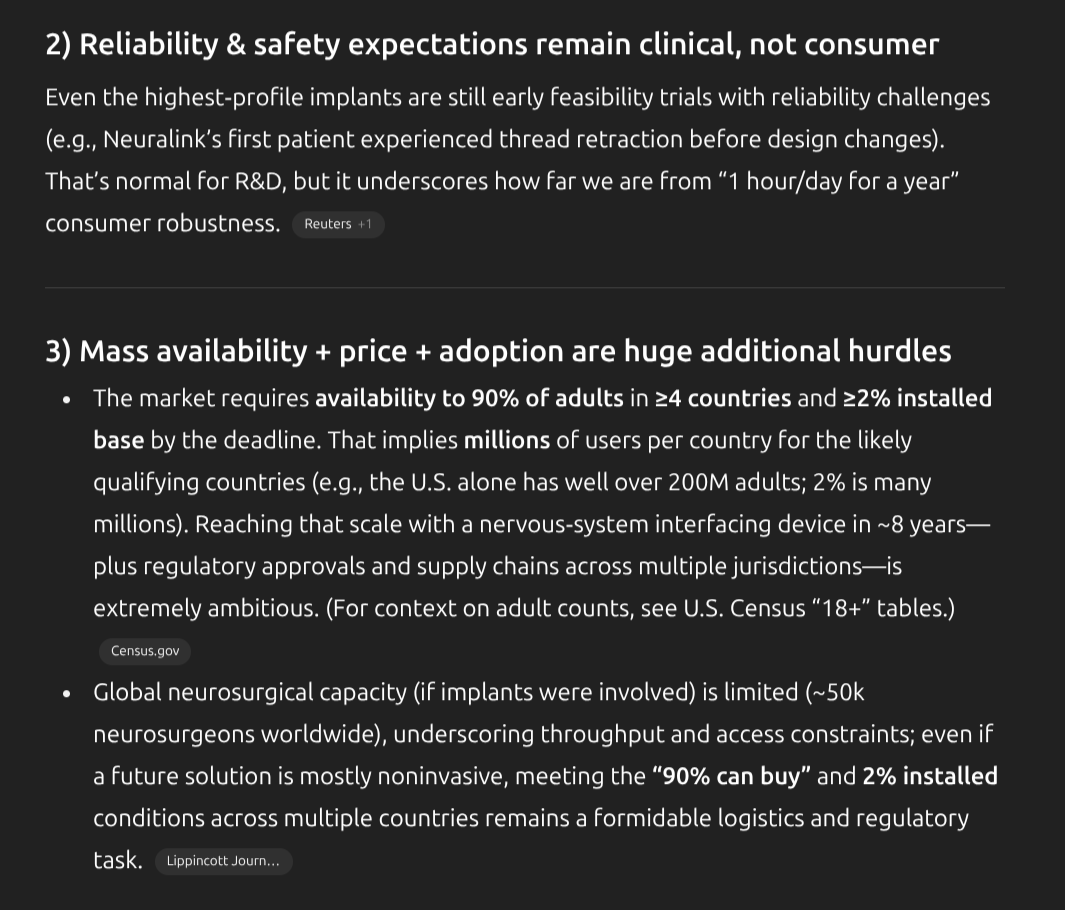Click the '~50k' neurosurgeons figure
1065x910 pixels.
tap(834, 692)
